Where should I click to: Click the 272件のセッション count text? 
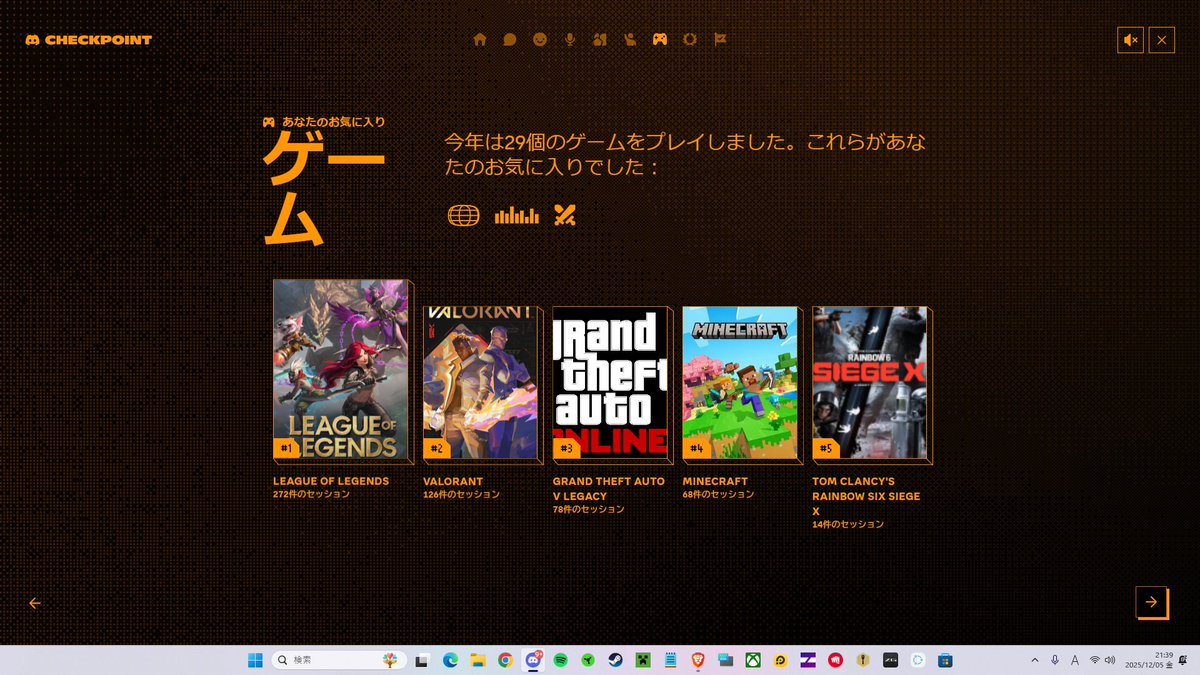(x=312, y=494)
